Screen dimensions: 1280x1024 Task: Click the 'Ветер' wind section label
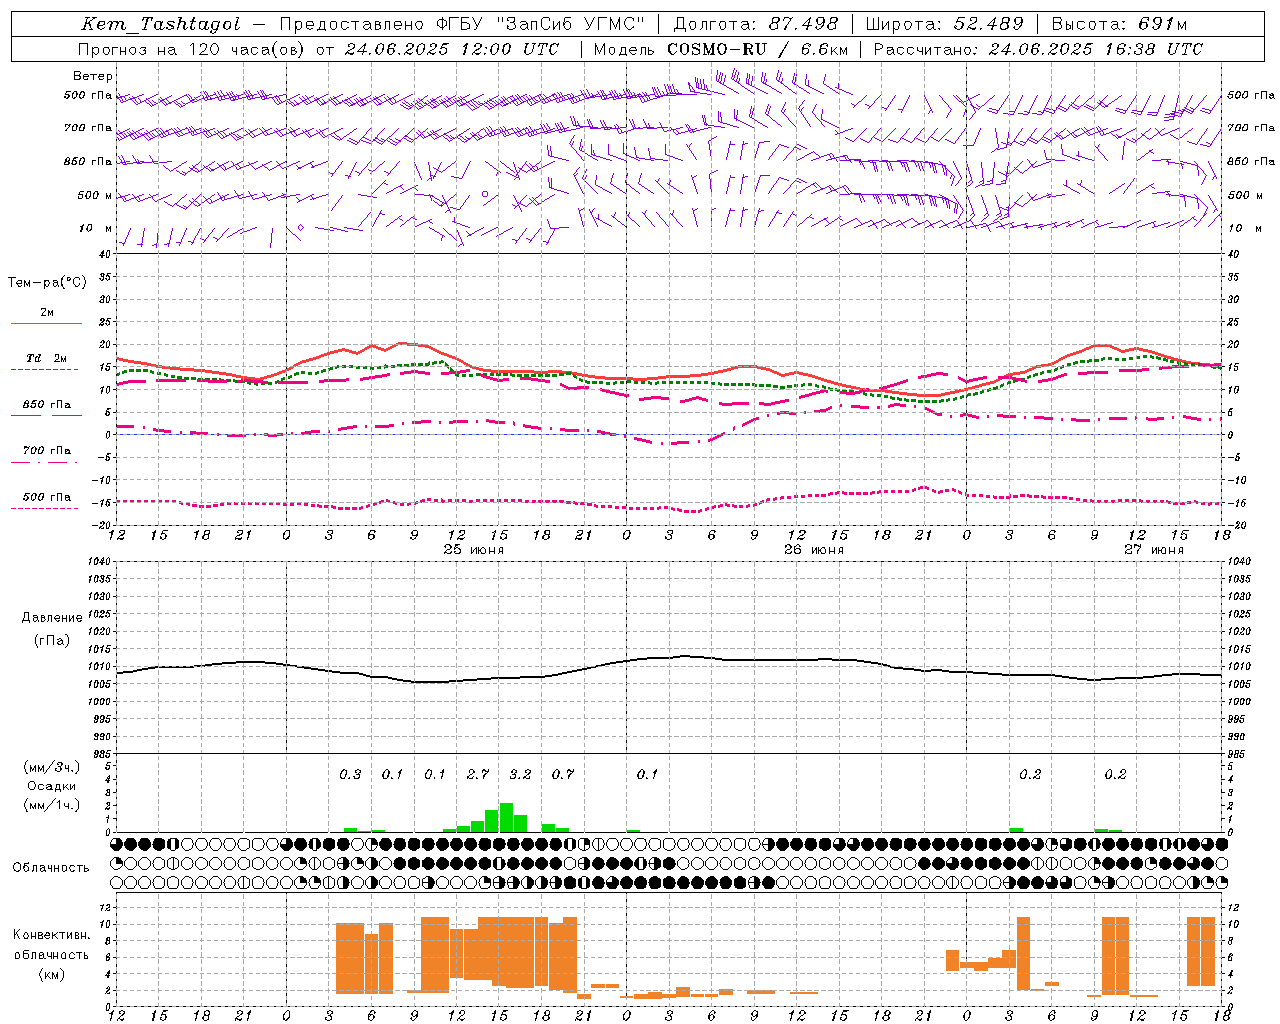93,76
